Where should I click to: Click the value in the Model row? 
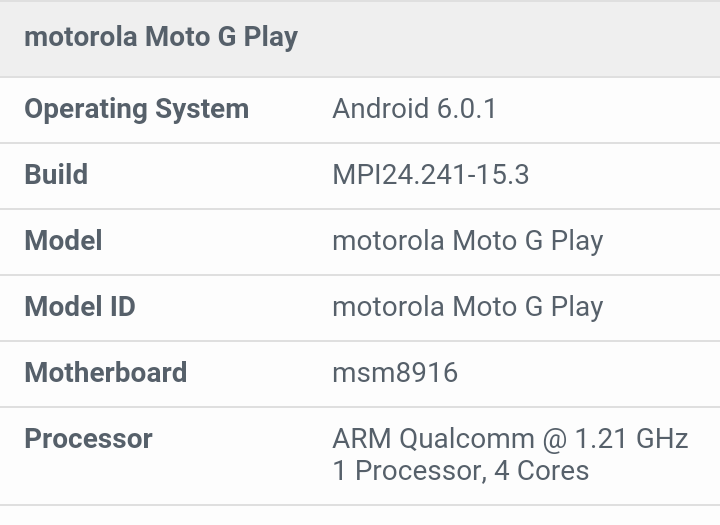[467, 241]
